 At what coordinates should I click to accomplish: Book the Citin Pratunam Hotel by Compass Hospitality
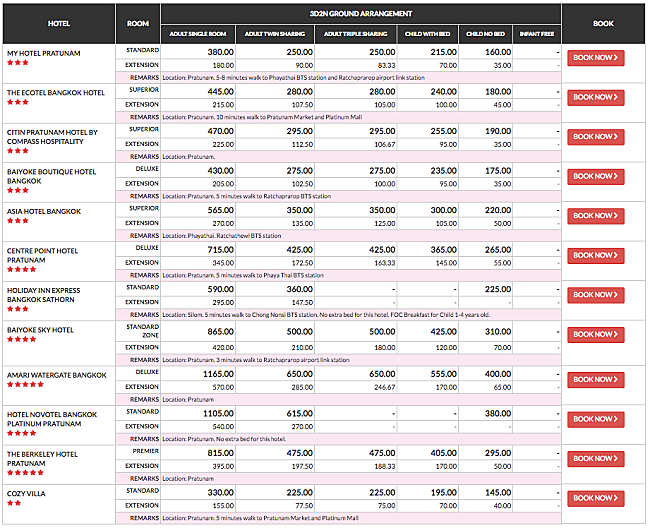click(x=596, y=137)
